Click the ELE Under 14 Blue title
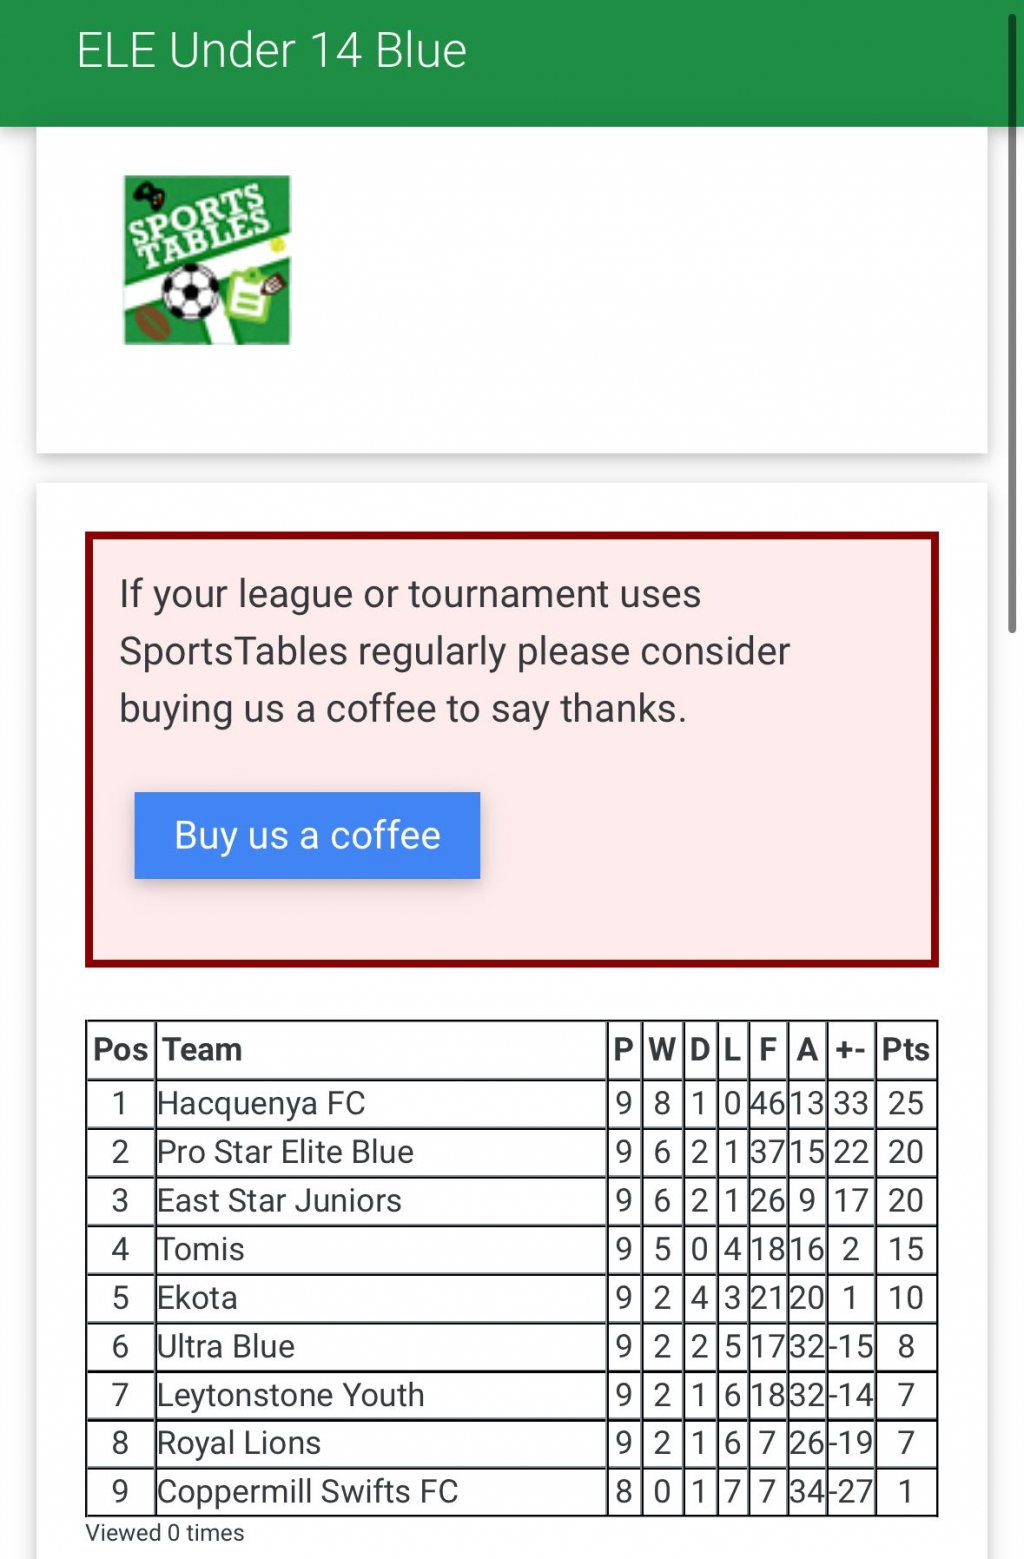 (272, 51)
